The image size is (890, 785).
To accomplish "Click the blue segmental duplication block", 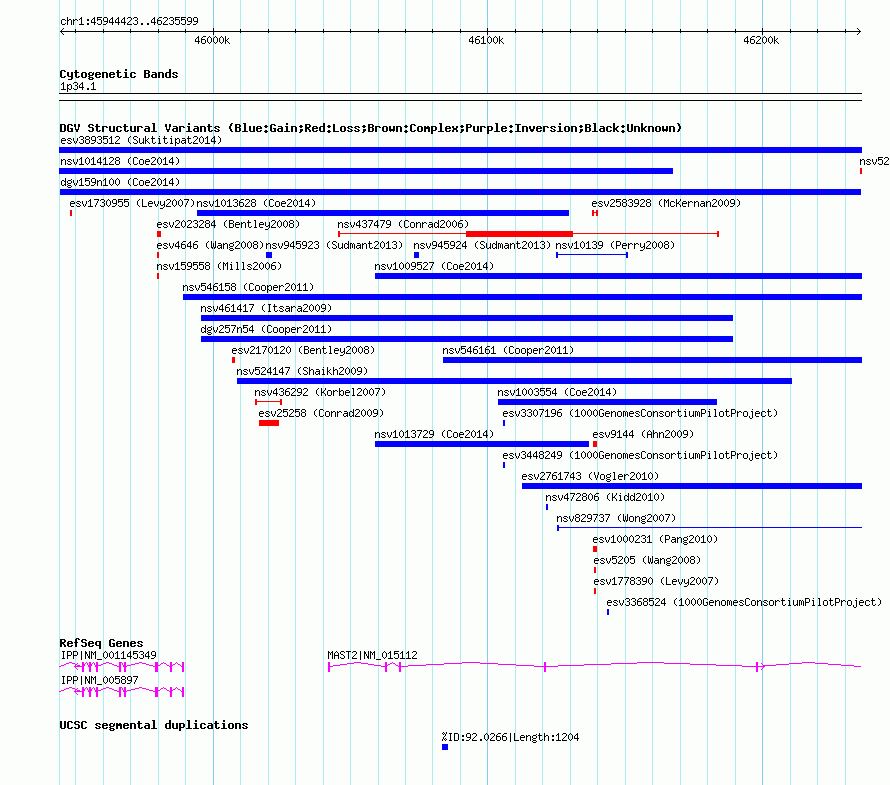I will pyautogui.click(x=445, y=747).
